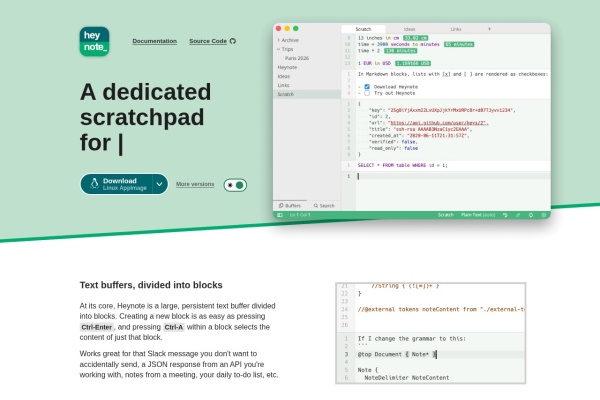Open Plain Text language selector in status bar
The width and height of the screenshot is (600, 400).
point(478,215)
